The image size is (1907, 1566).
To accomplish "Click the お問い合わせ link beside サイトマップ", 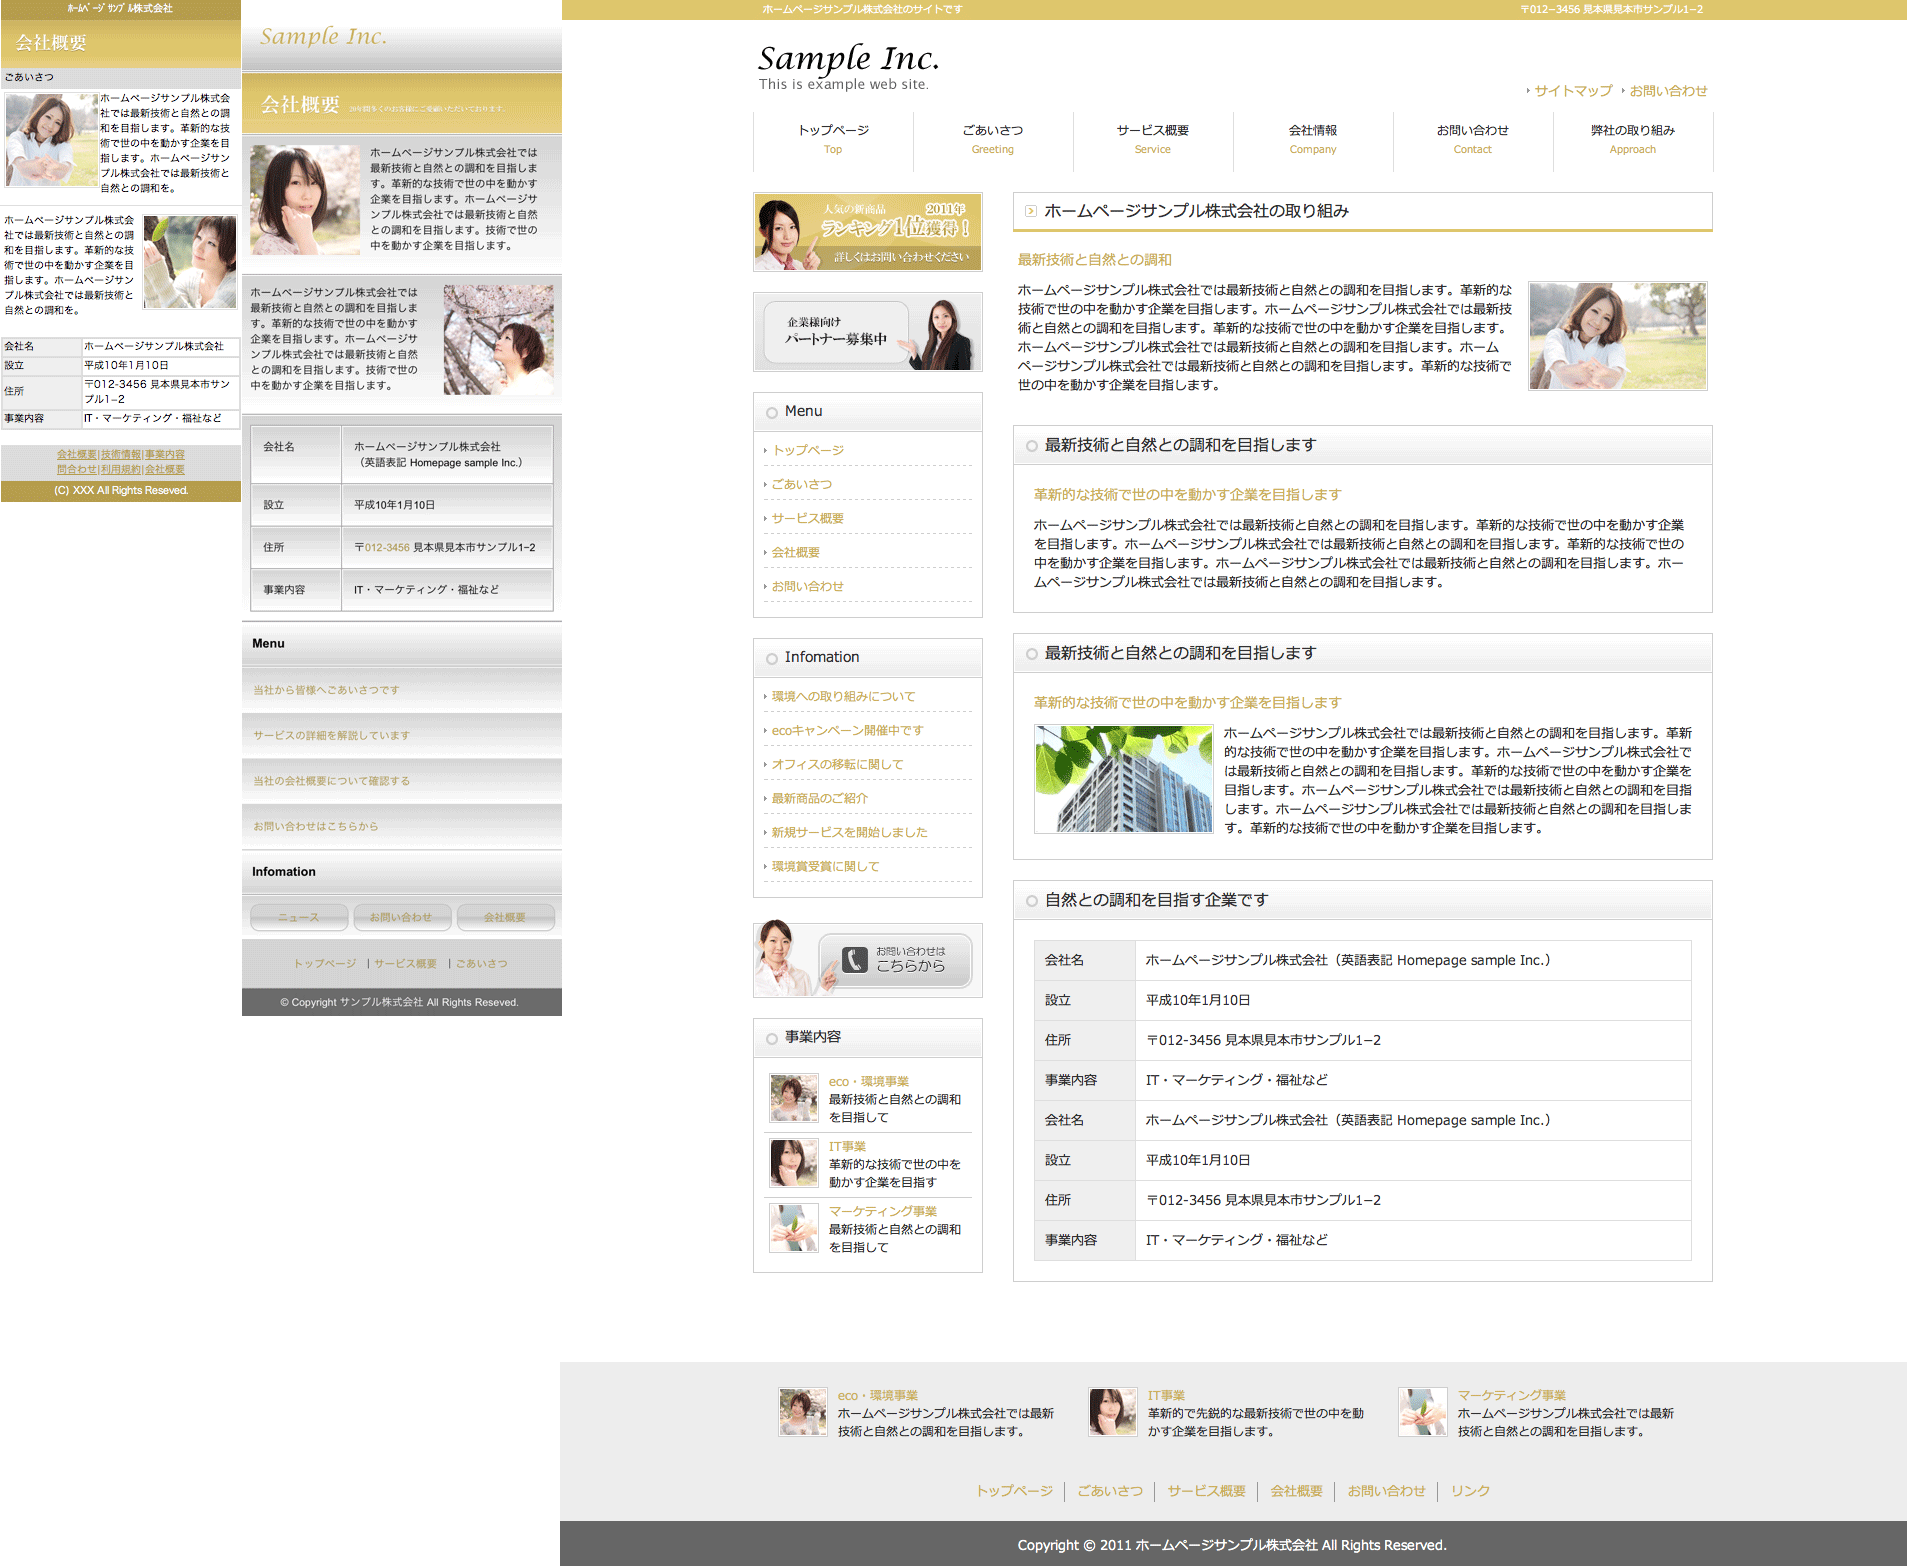I will pyautogui.click(x=1668, y=91).
